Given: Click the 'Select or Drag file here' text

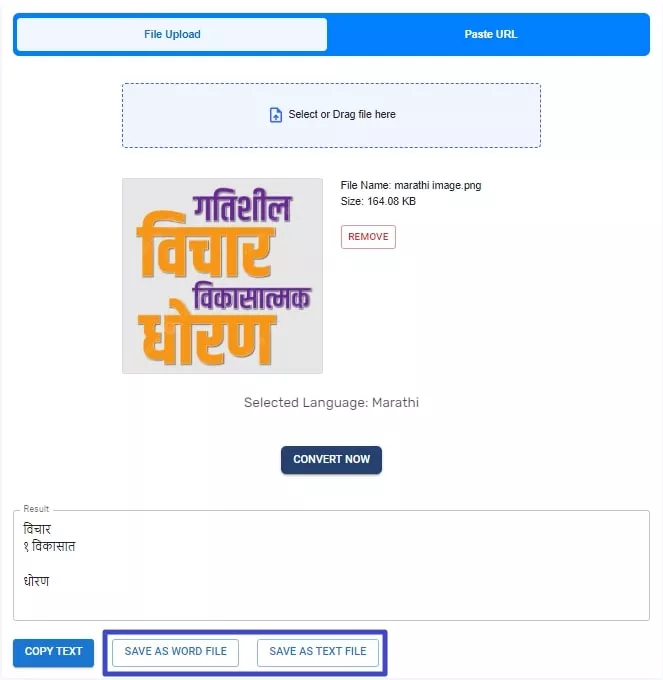Looking at the screenshot, I should (x=342, y=115).
